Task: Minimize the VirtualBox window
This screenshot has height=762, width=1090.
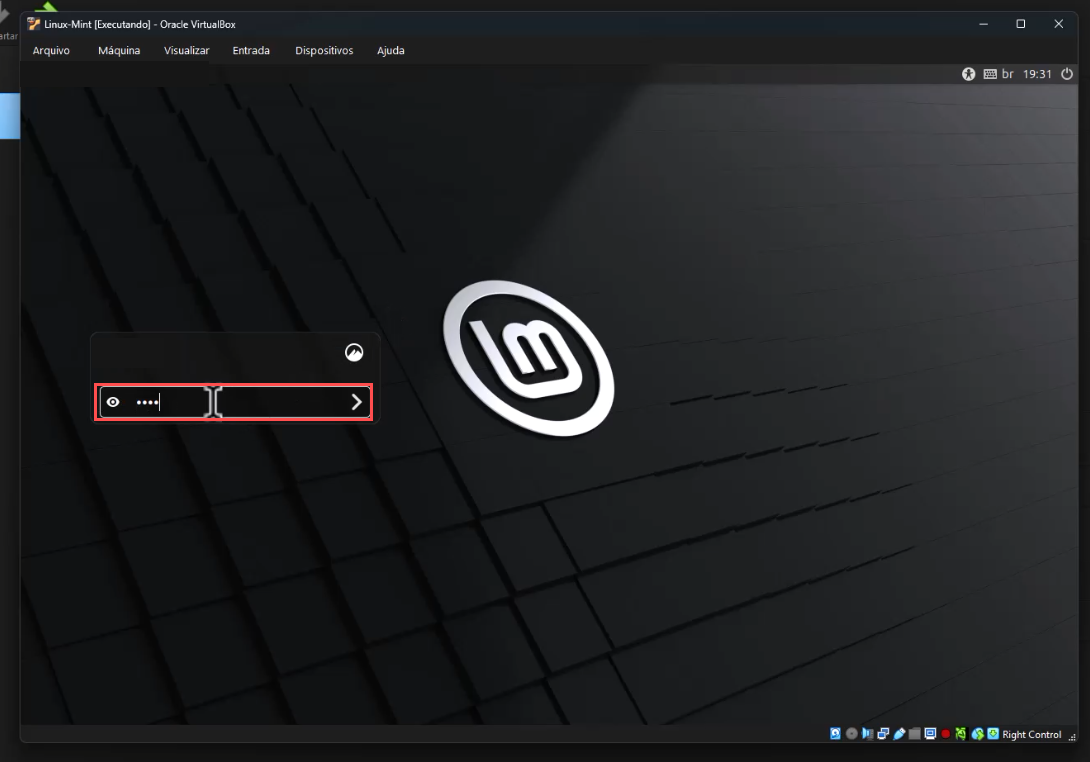Action: 983,24
